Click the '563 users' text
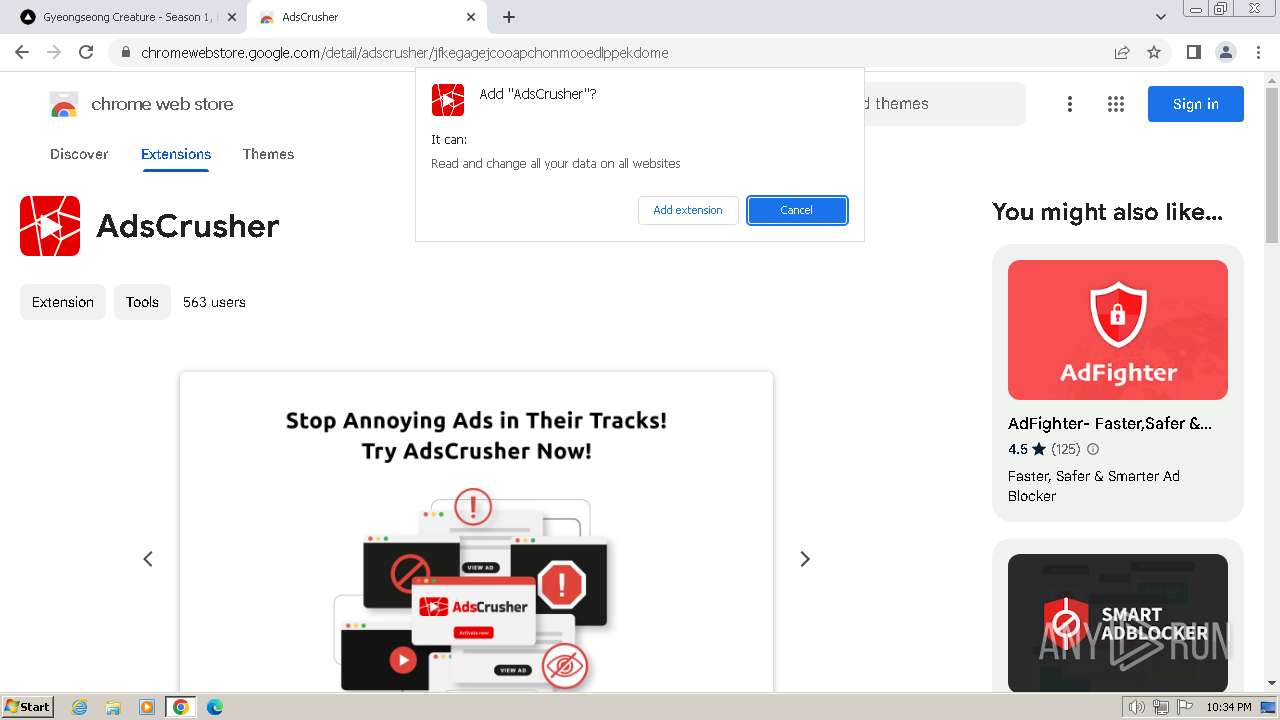1280x720 pixels. (x=214, y=302)
